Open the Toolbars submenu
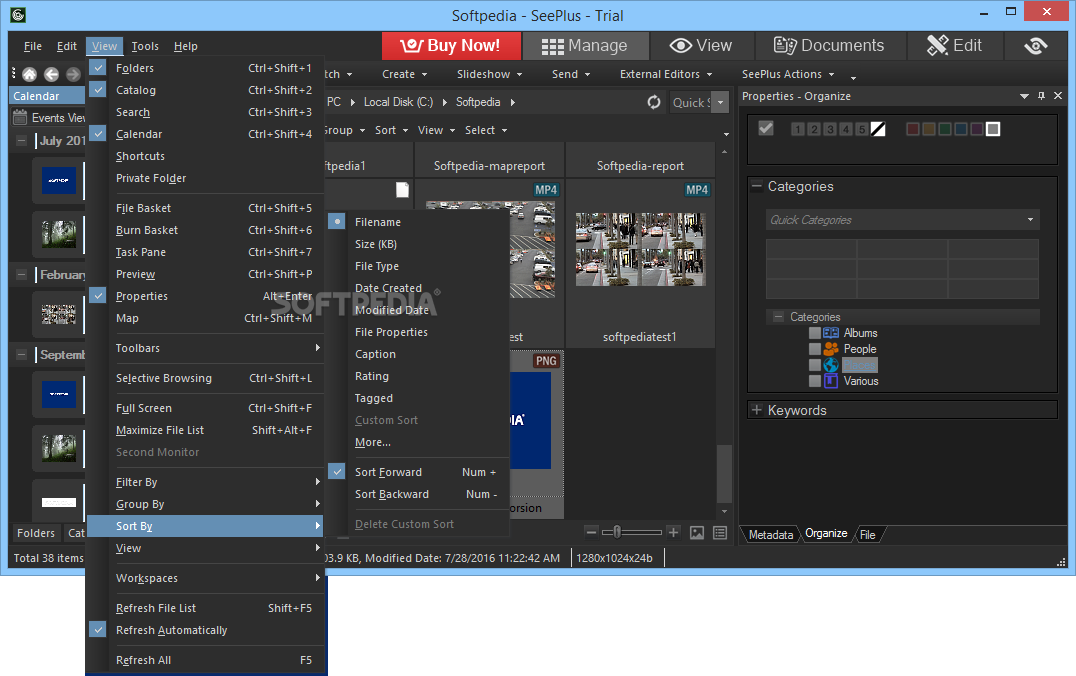The height and width of the screenshot is (676, 1076). (205, 348)
